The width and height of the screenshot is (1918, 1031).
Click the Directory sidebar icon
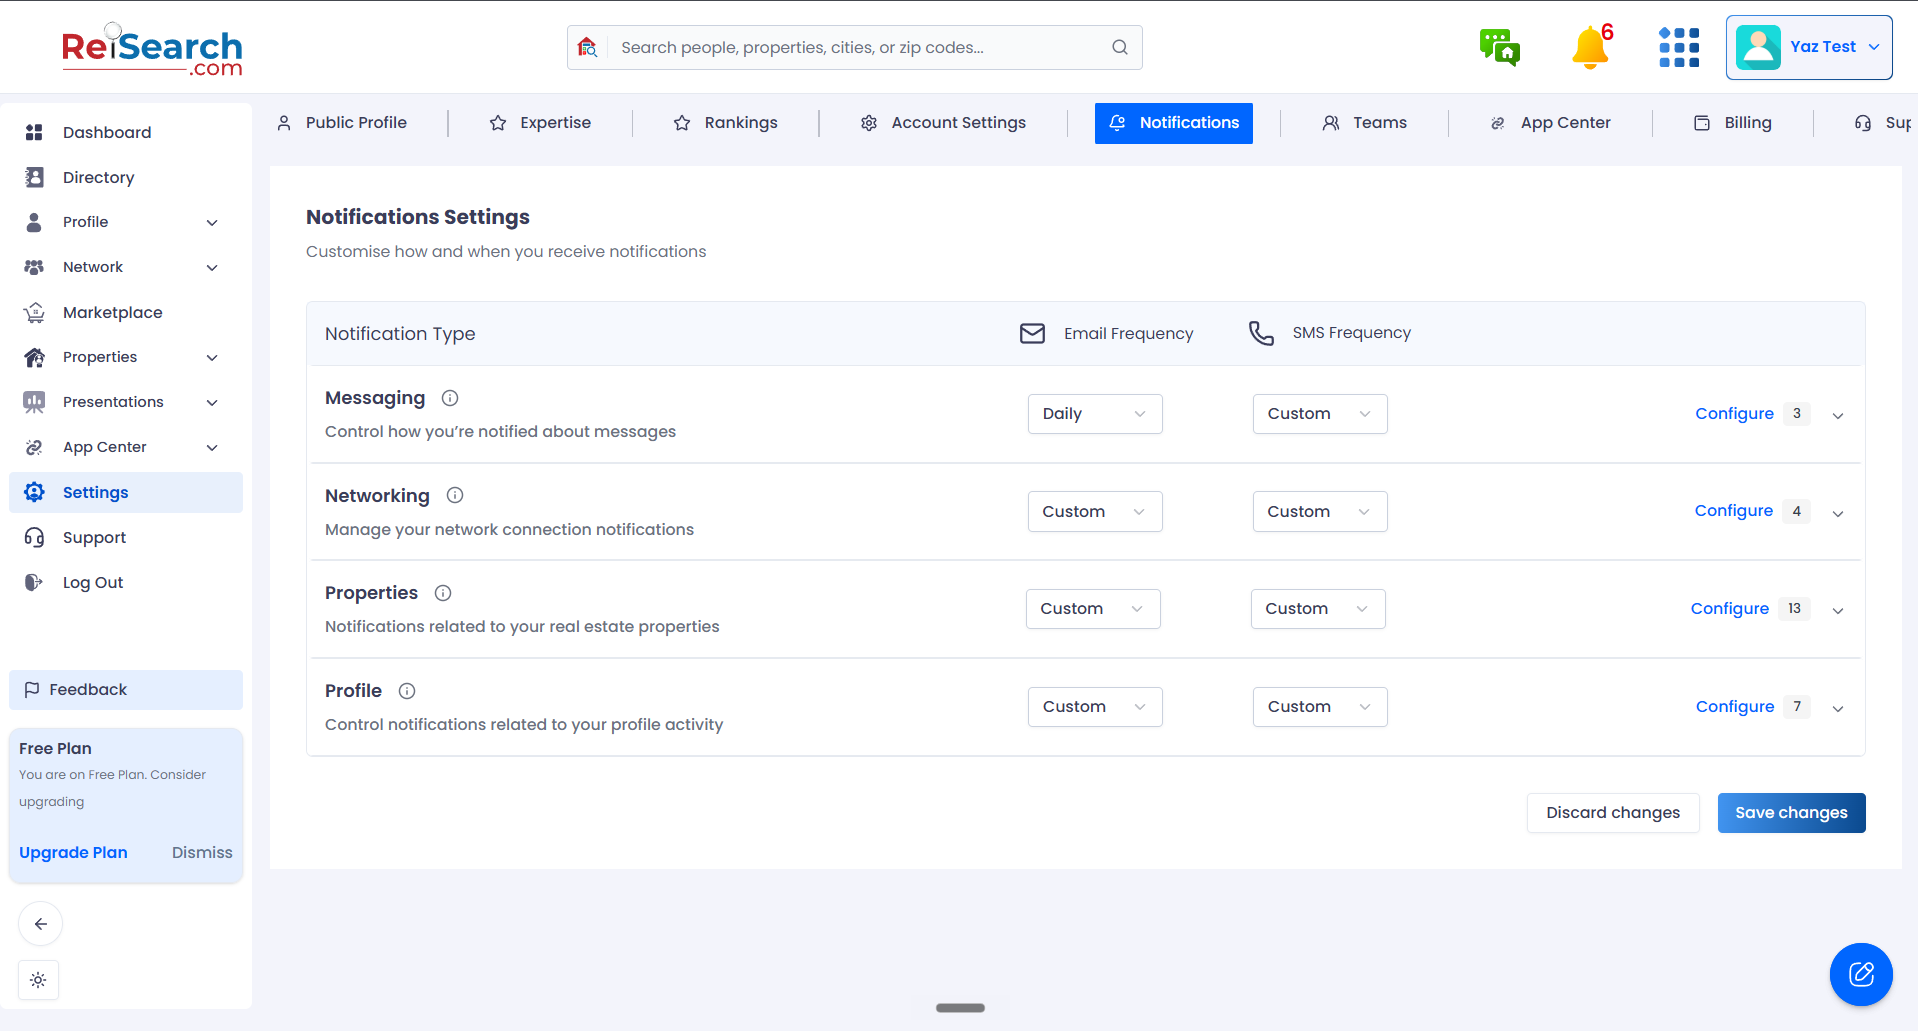click(x=34, y=177)
